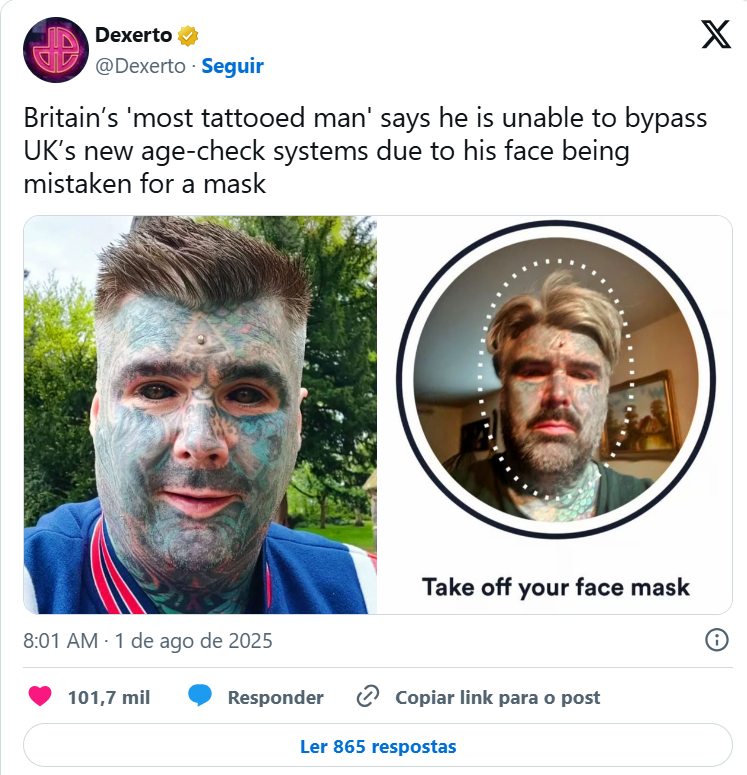Click the Dexerto profile avatar
Image resolution: width=747 pixels, height=775 pixels.
(56, 50)
